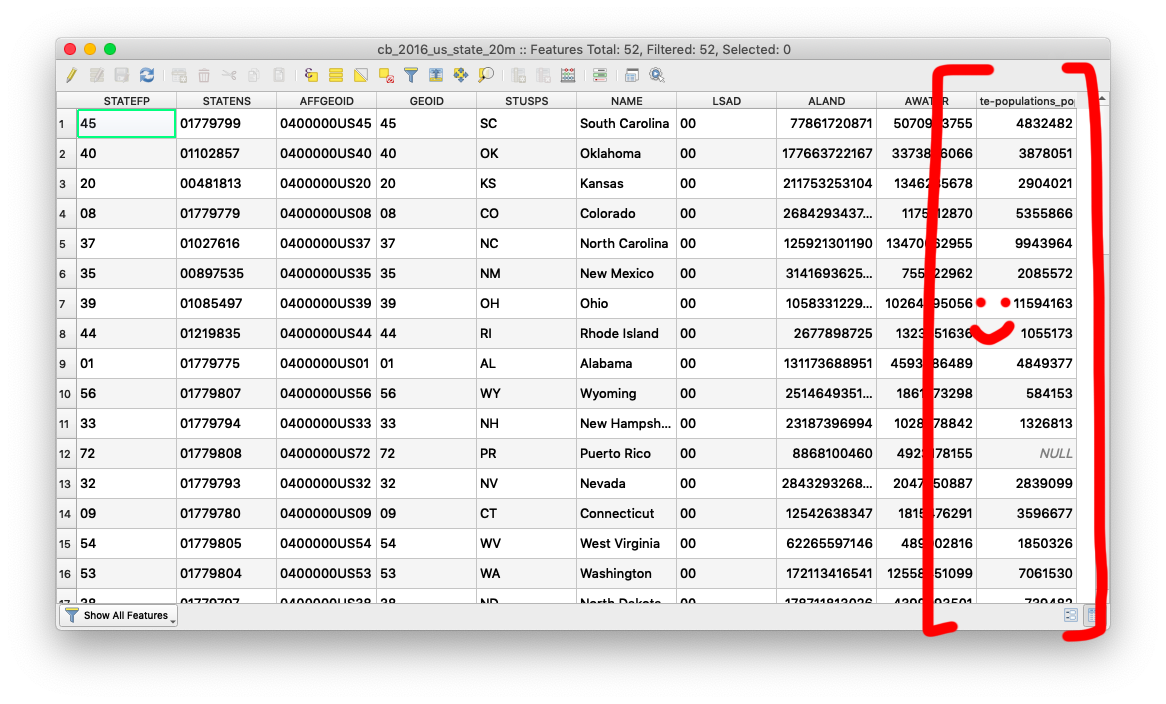The image size is (1166, 704).
Task: Reload the table with the refresh icon
Action: (147, 75)
